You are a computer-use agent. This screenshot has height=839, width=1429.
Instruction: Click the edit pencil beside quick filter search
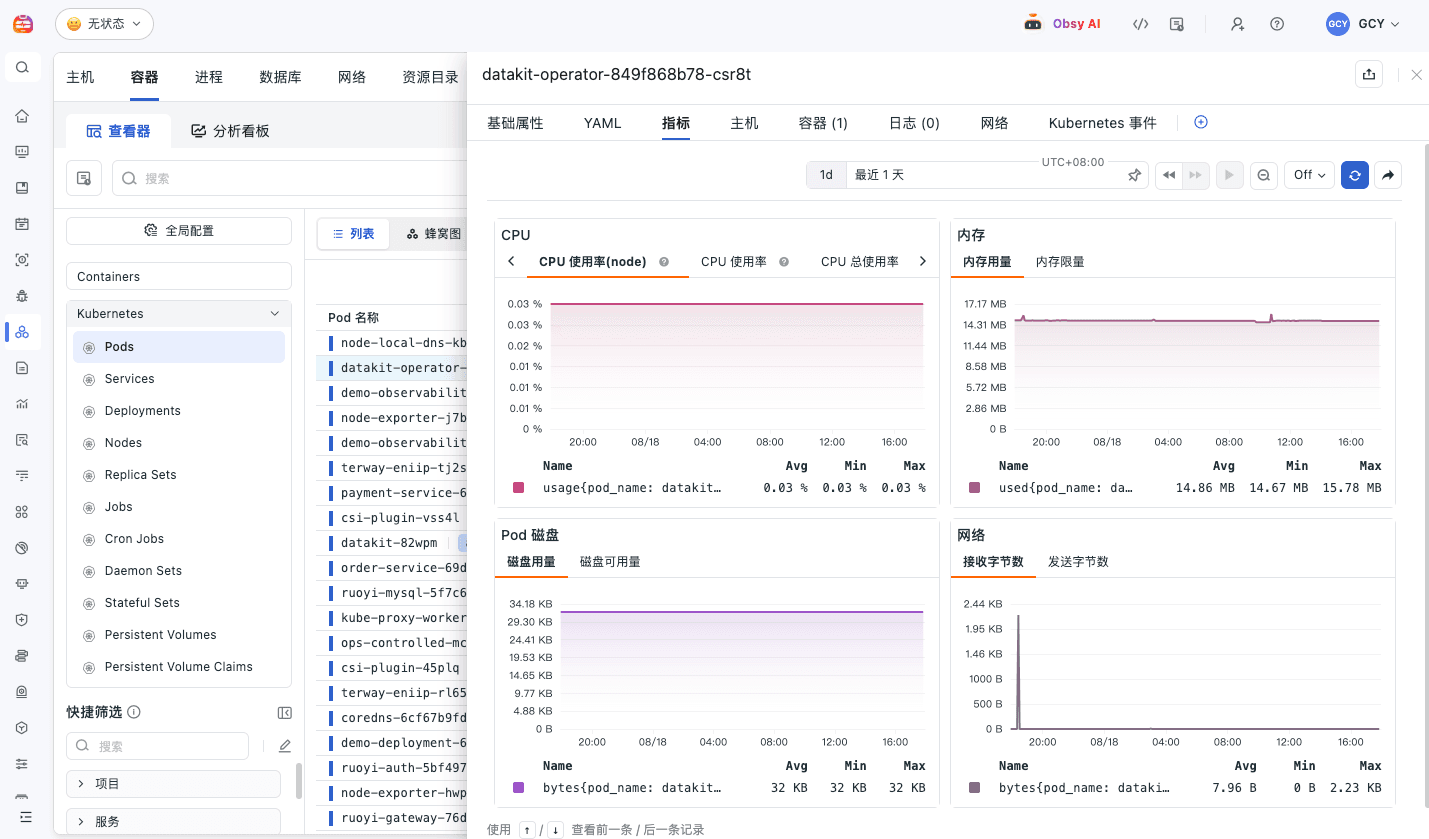[285, 746]
